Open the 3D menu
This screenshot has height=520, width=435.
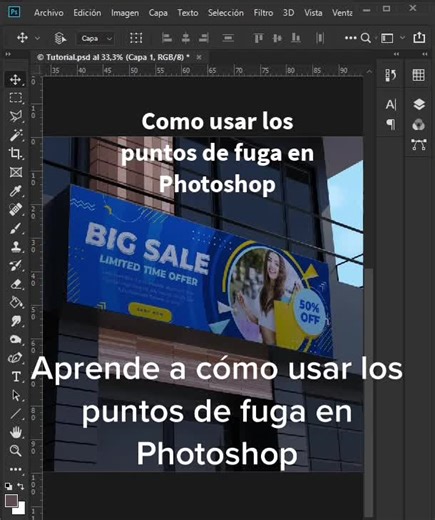click(288, 13)
